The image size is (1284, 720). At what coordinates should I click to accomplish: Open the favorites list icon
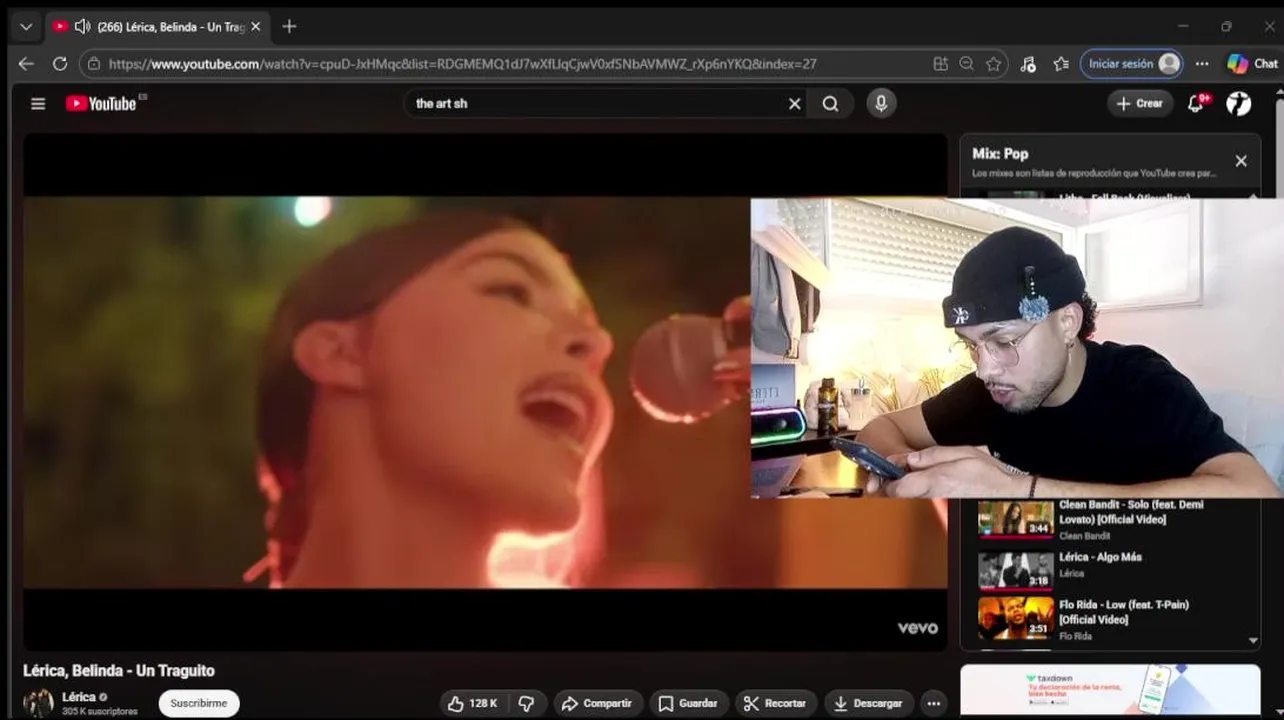(x=1061, y=63)
